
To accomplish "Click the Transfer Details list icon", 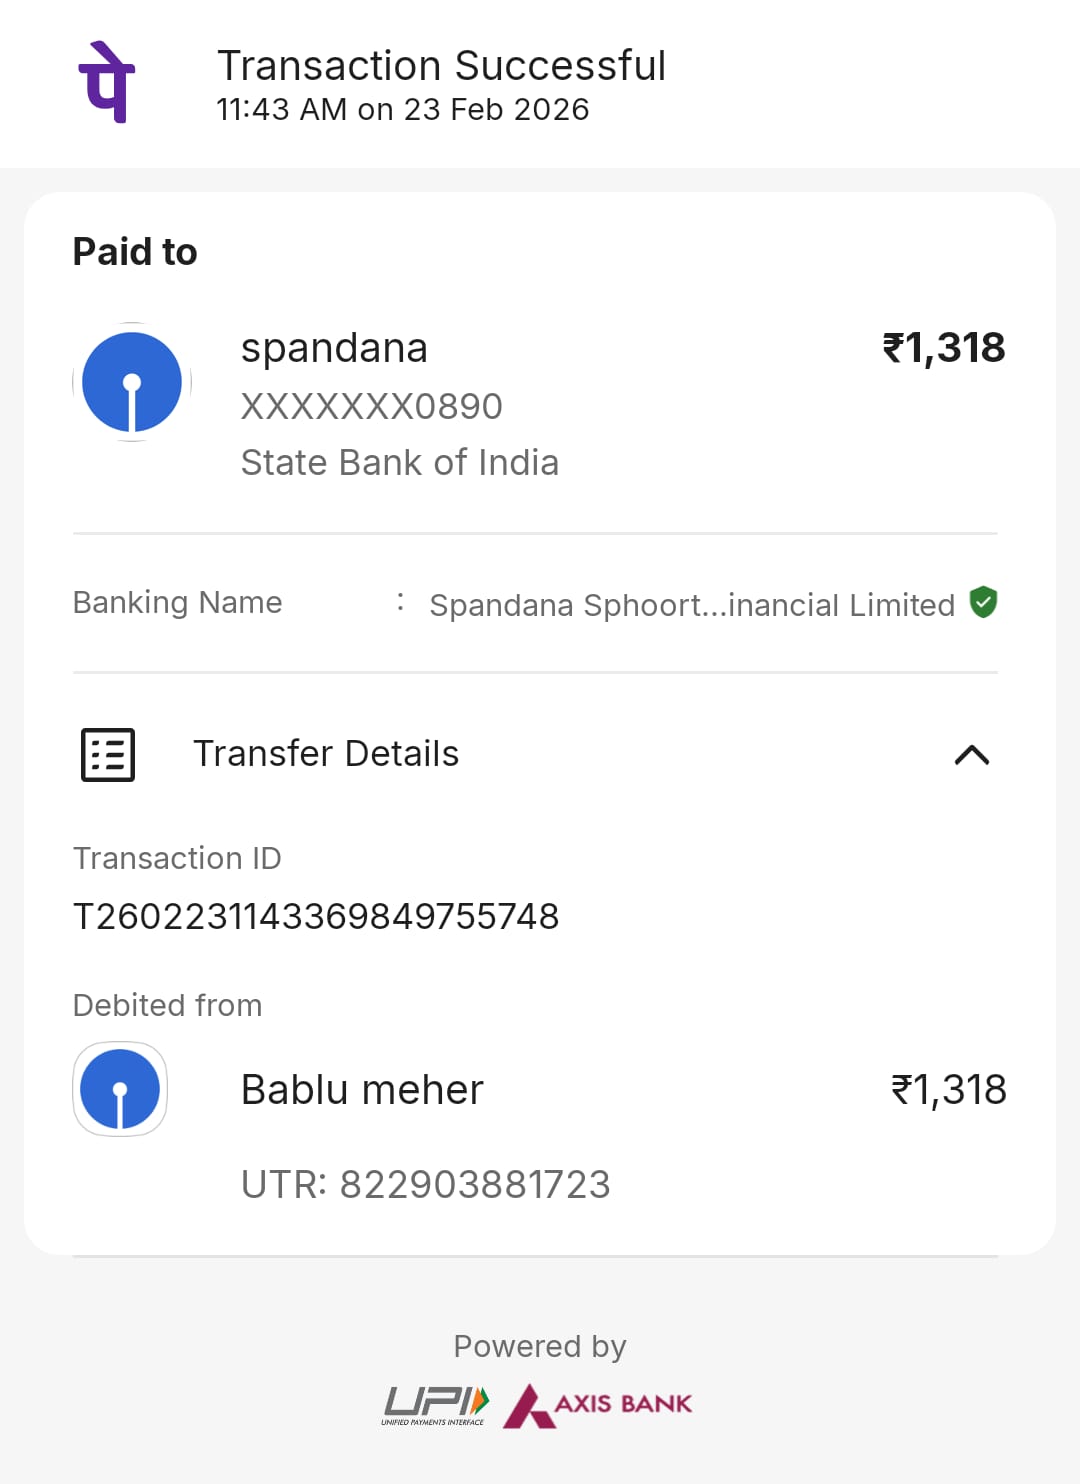I will click(x=108, y=754).
